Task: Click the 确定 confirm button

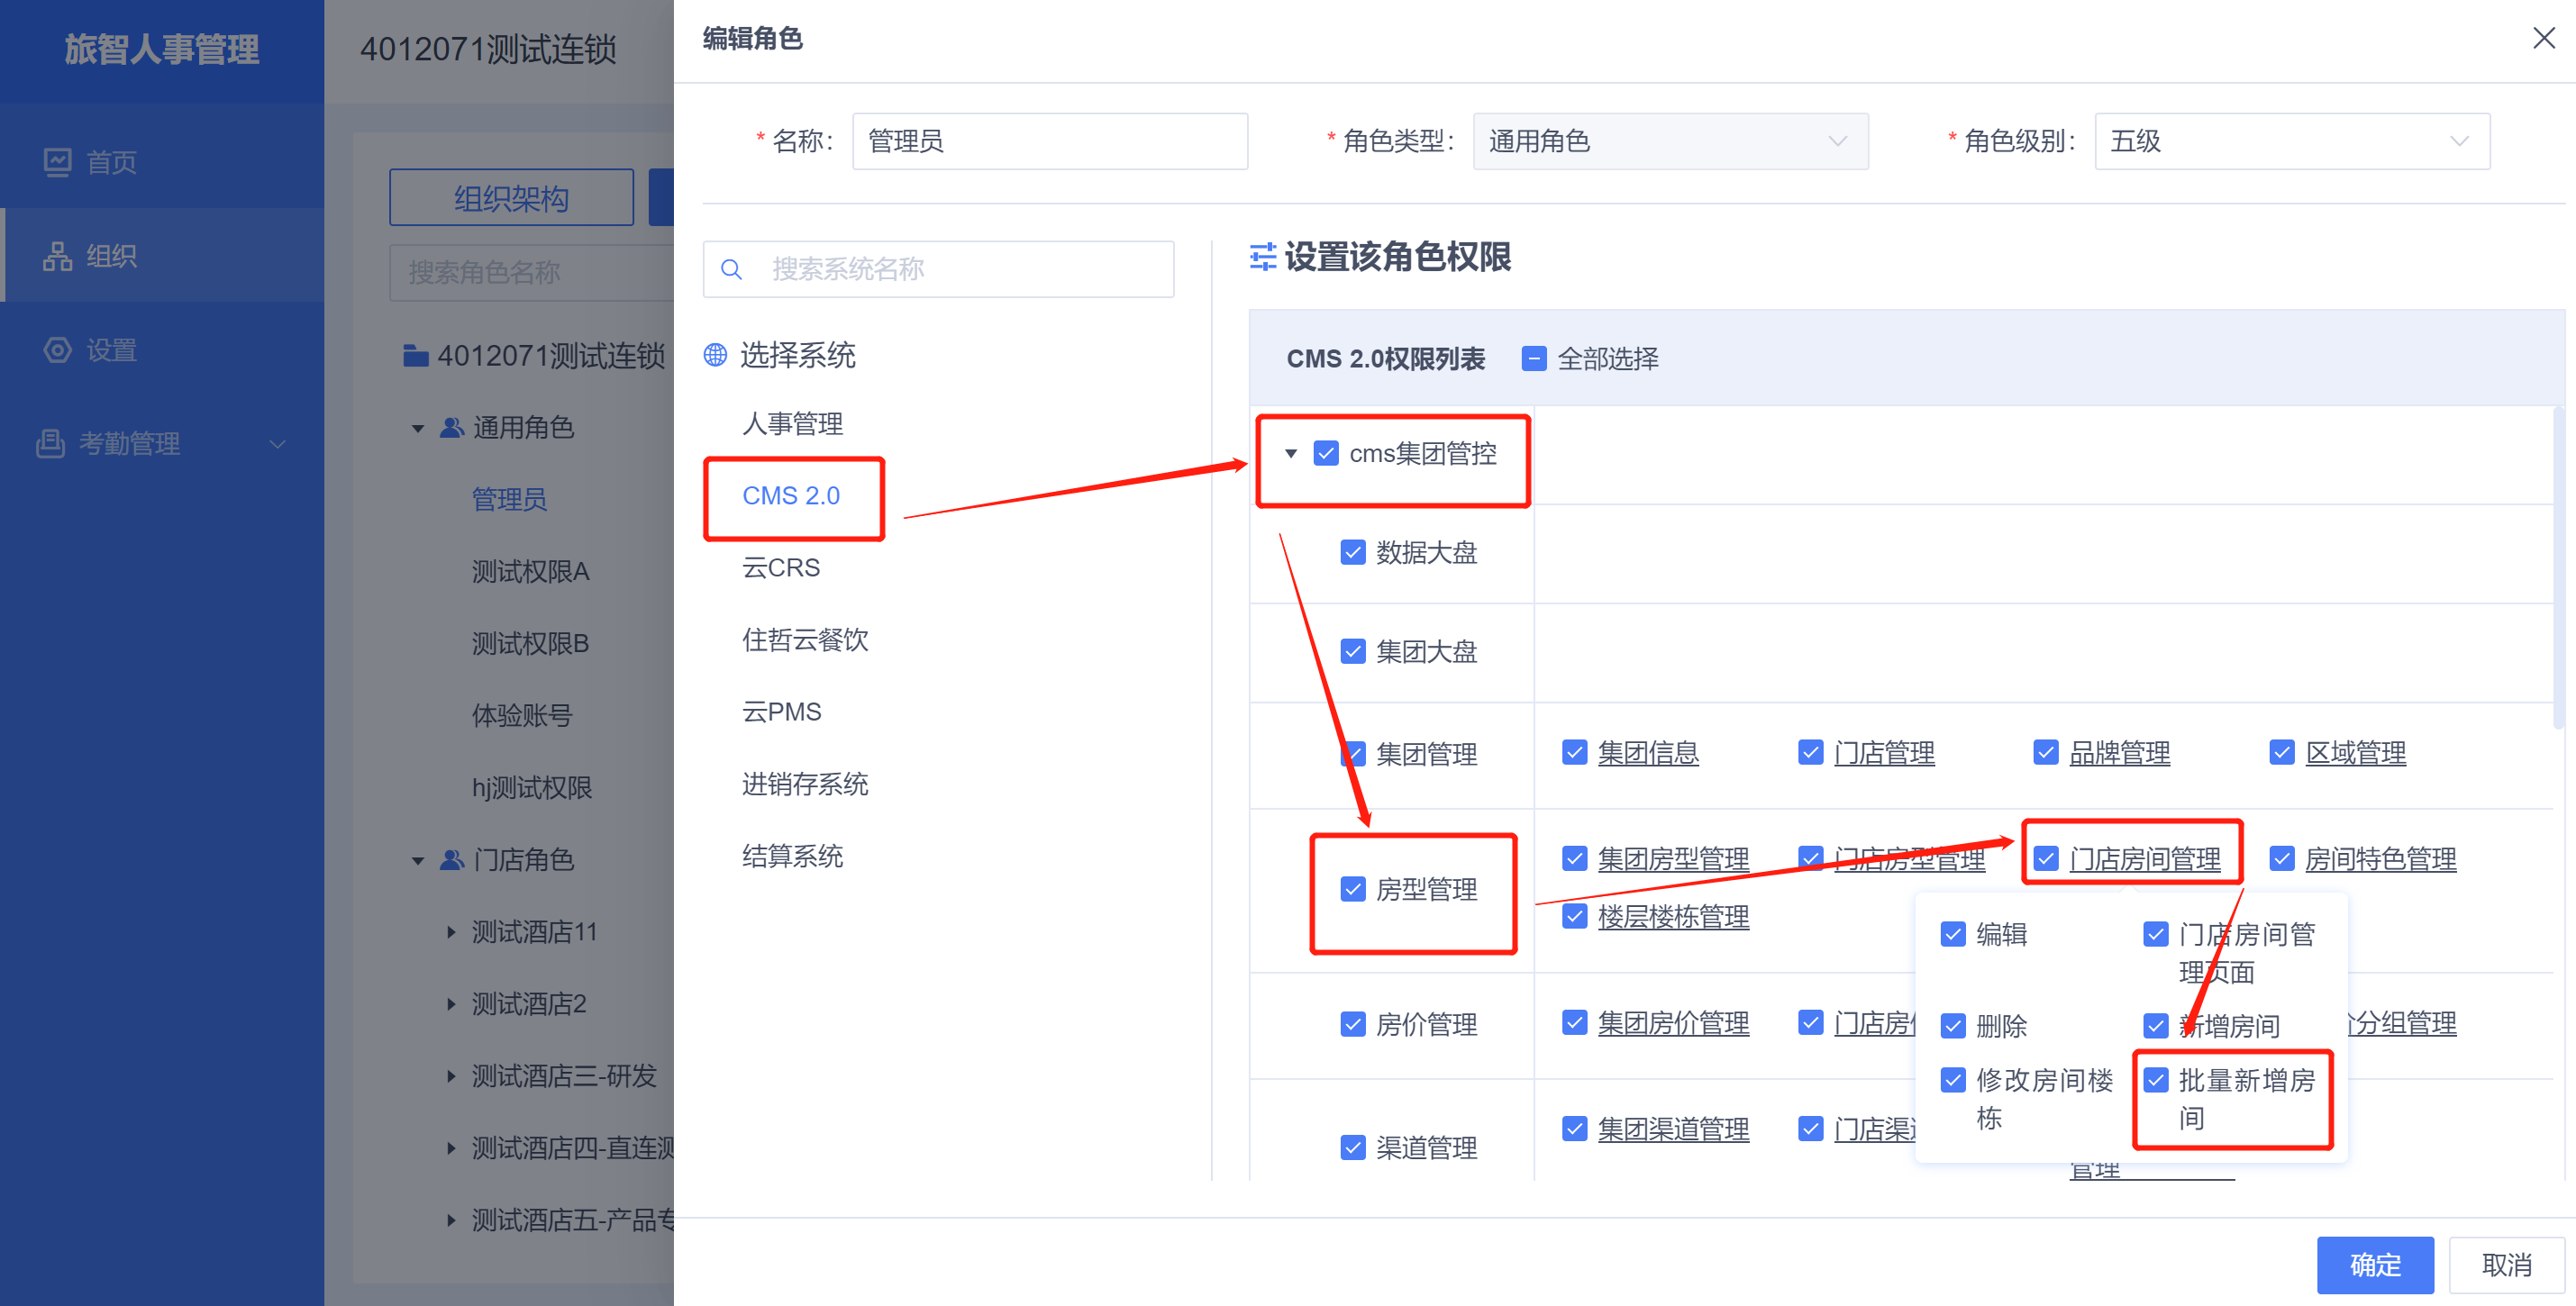Action: [x=2375, y=1265]
